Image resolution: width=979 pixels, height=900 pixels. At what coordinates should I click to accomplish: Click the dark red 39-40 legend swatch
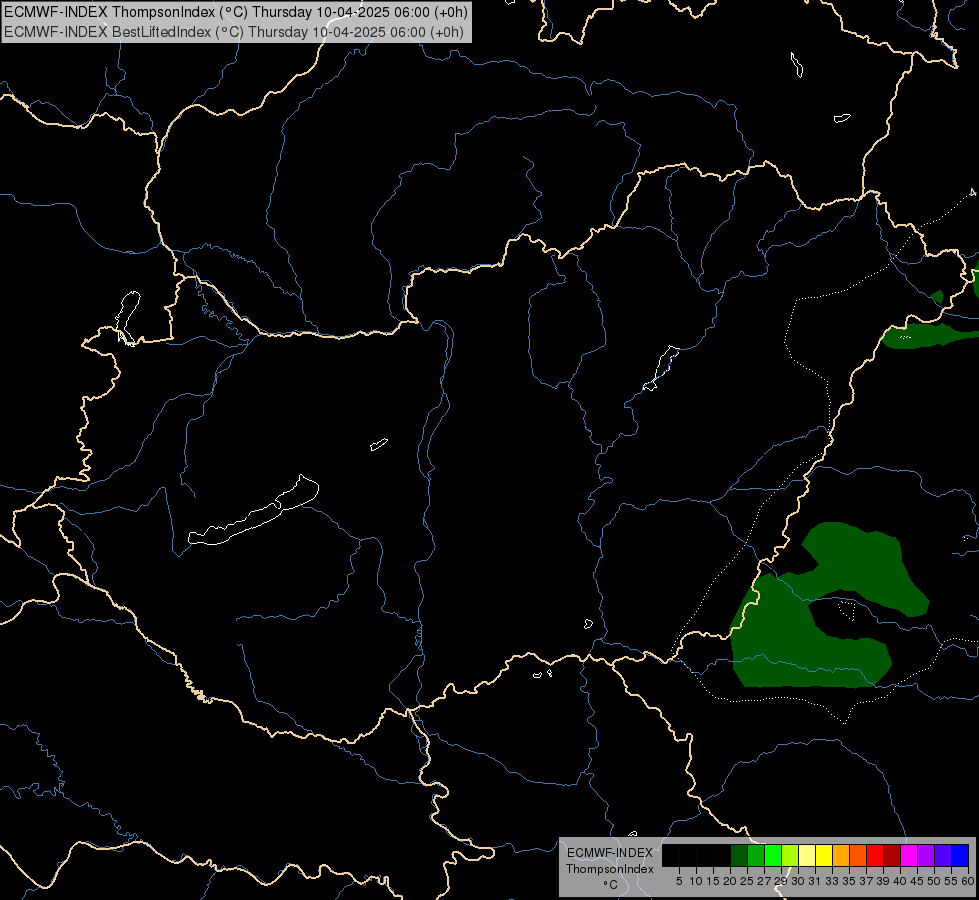coord(892,855)
